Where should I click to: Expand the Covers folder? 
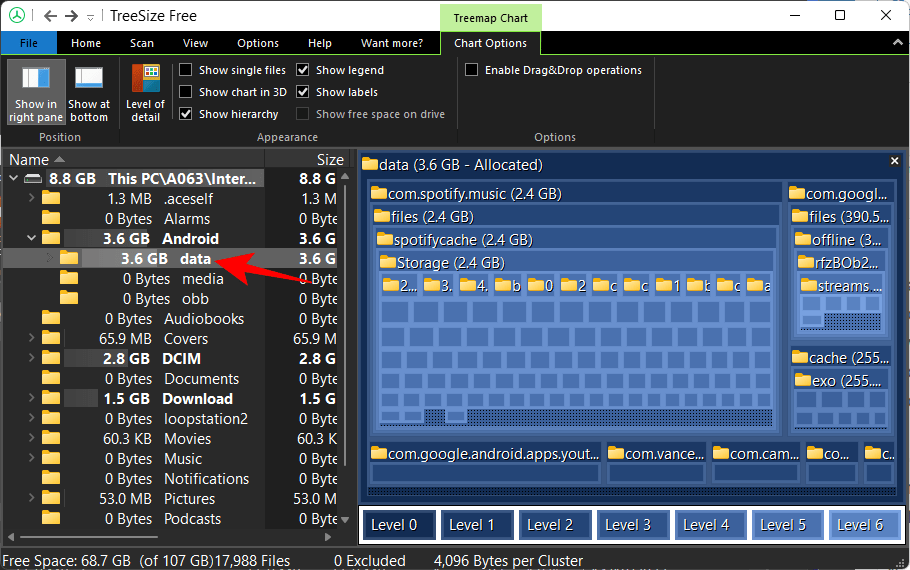pos(31,338)
